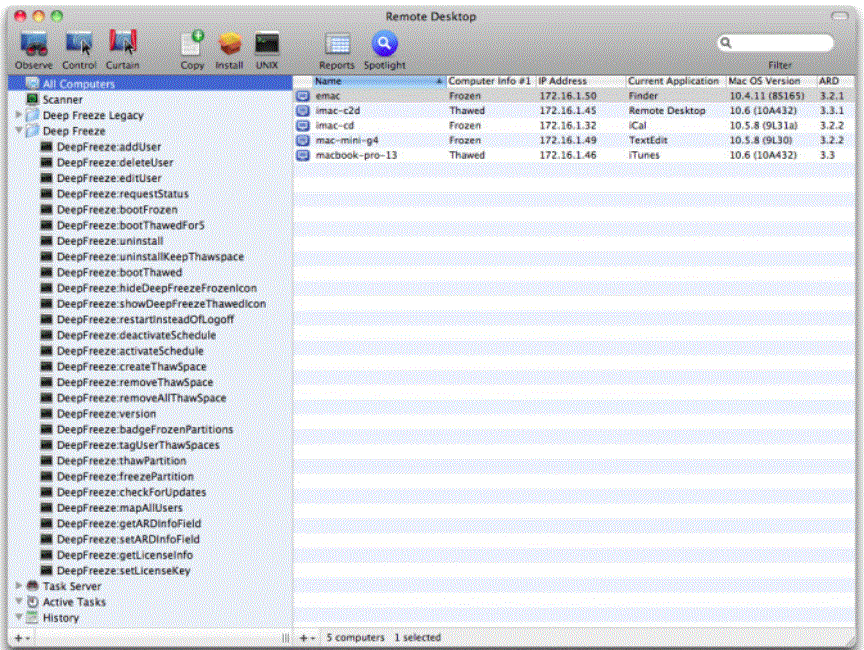Image resolution: width=864 pixels, height=650 pixels.
Task: Select the DeepFreeze:editUser task
Action: [109, 178]
